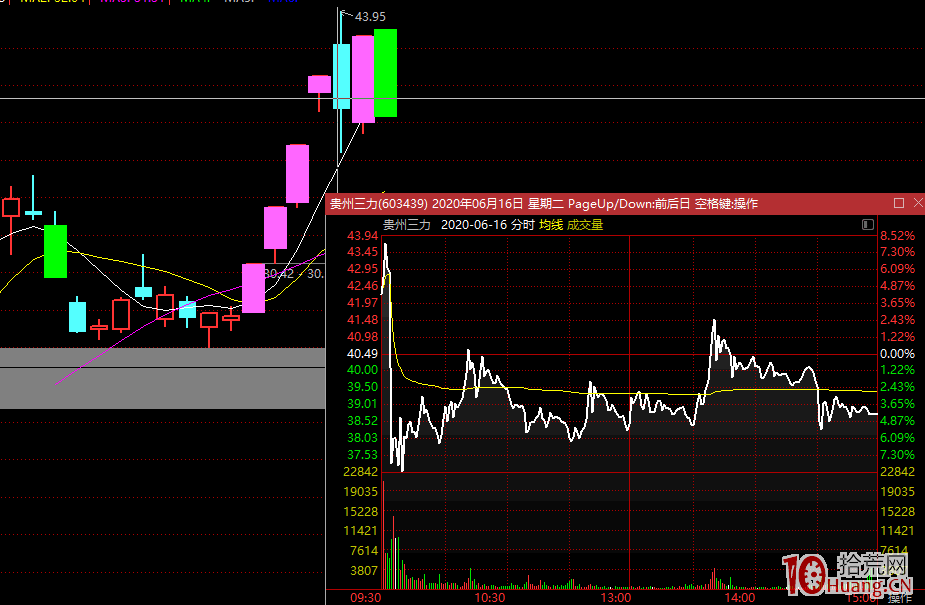Click the 39.50 price axis value
The image size is (925, 605).
tap(362, 387)
